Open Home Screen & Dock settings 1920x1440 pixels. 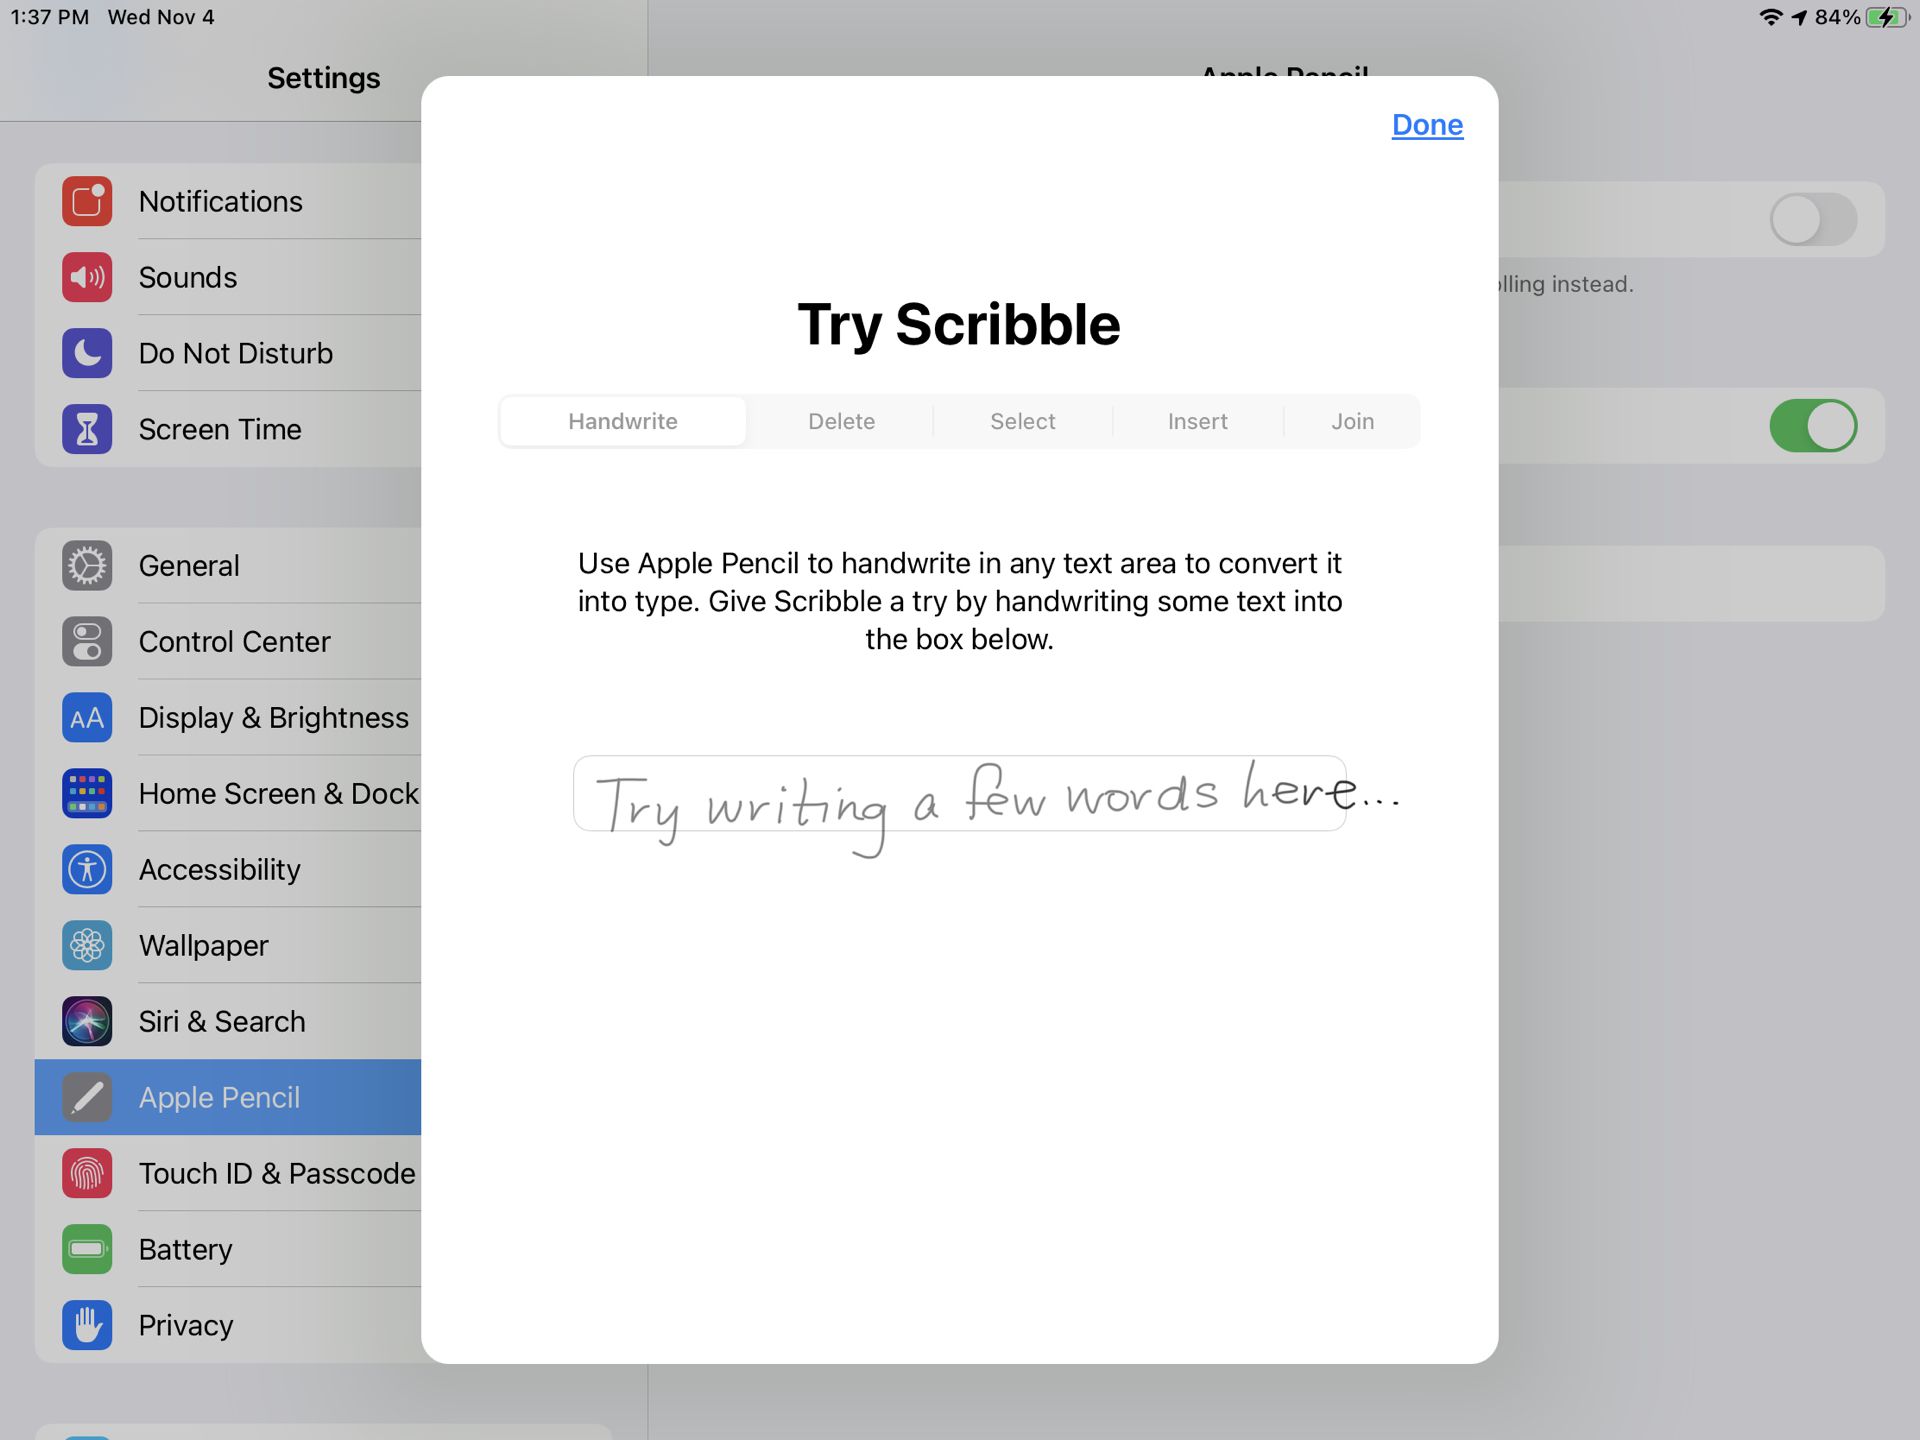(x=228, y=793)
